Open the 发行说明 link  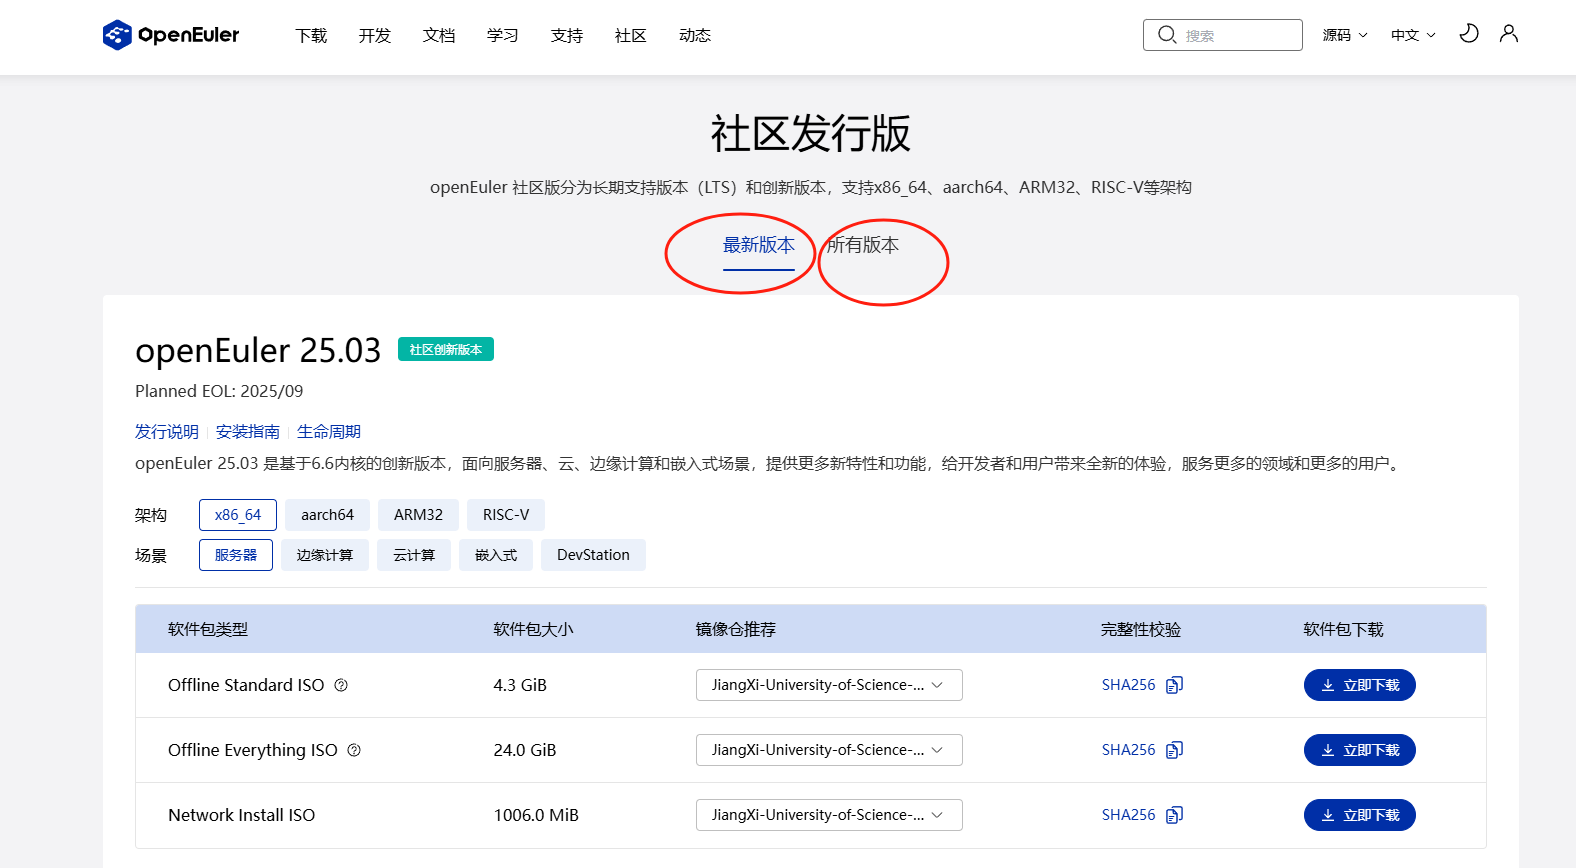click(167, 432)
